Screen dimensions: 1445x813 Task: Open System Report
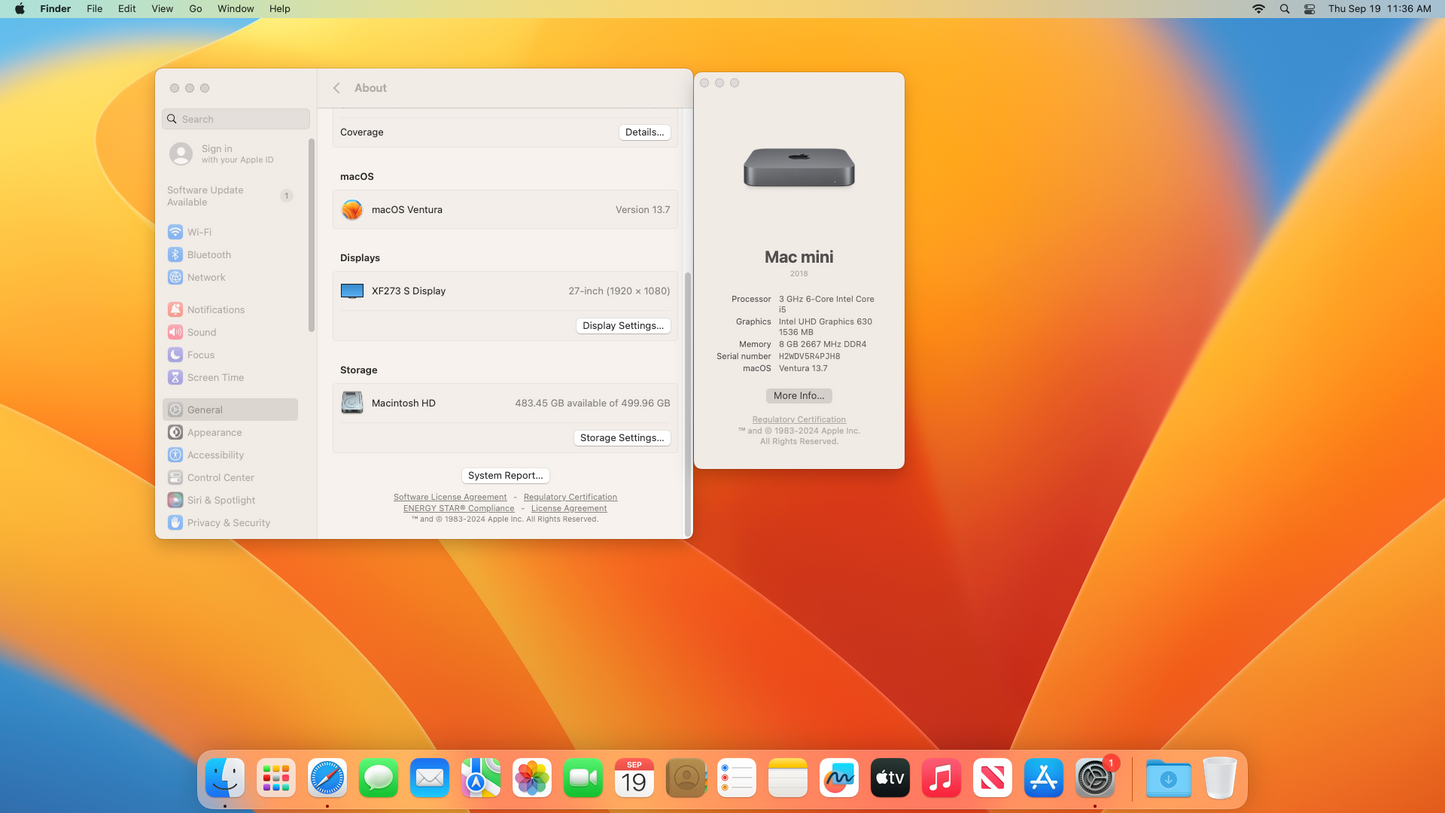(x=505, y=476)
